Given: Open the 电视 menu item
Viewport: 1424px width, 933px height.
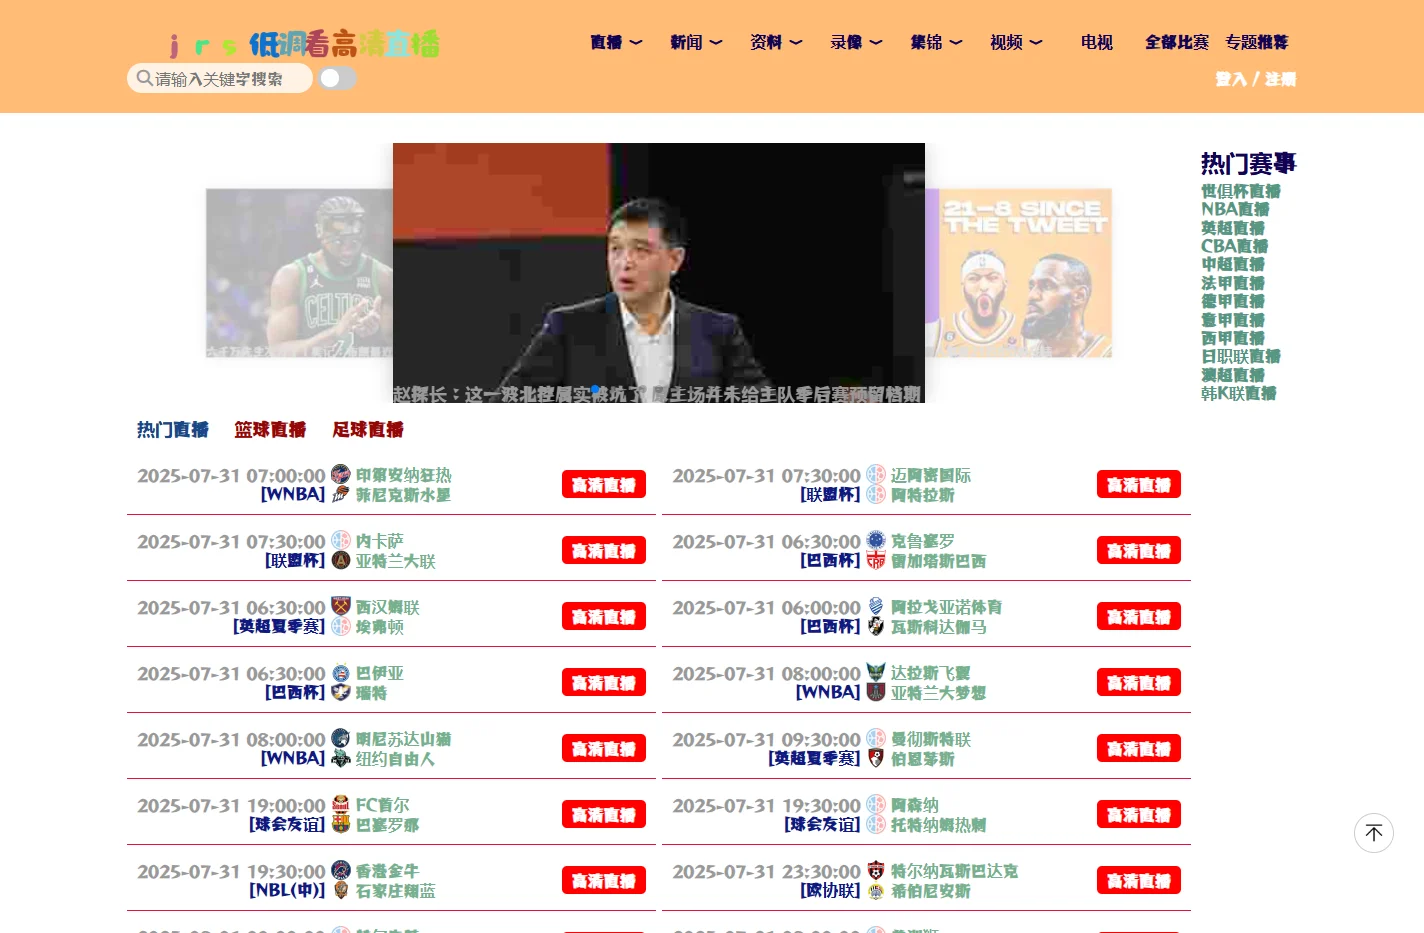Looking at the screenshot, I should pos(1096,42).
